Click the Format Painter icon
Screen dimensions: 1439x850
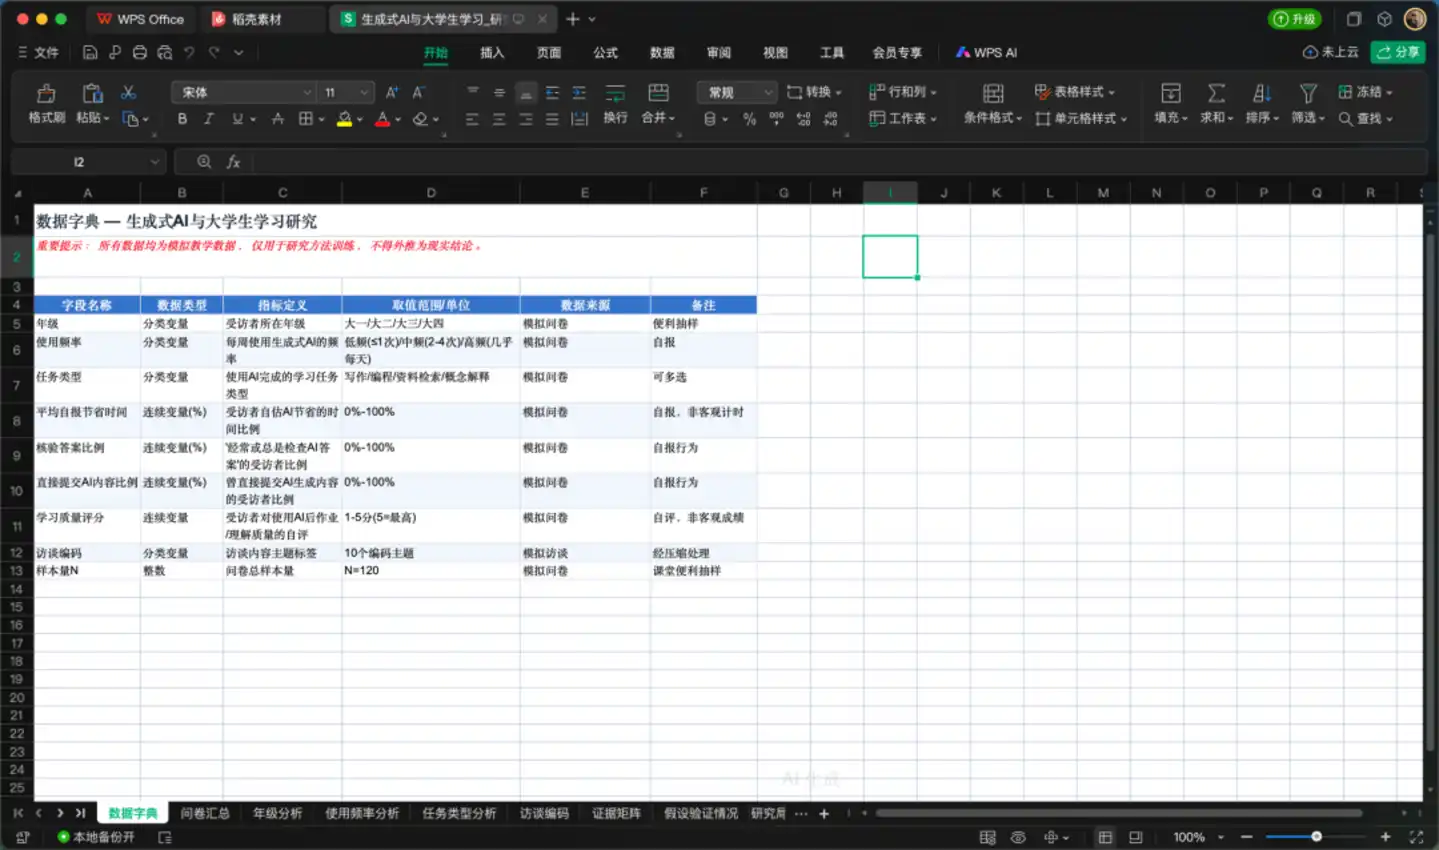(x=46, y=94)
